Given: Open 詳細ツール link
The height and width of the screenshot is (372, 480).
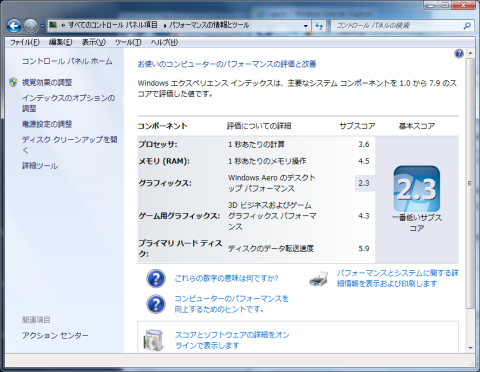Looking at the screenshot, I should coord(40,166).
